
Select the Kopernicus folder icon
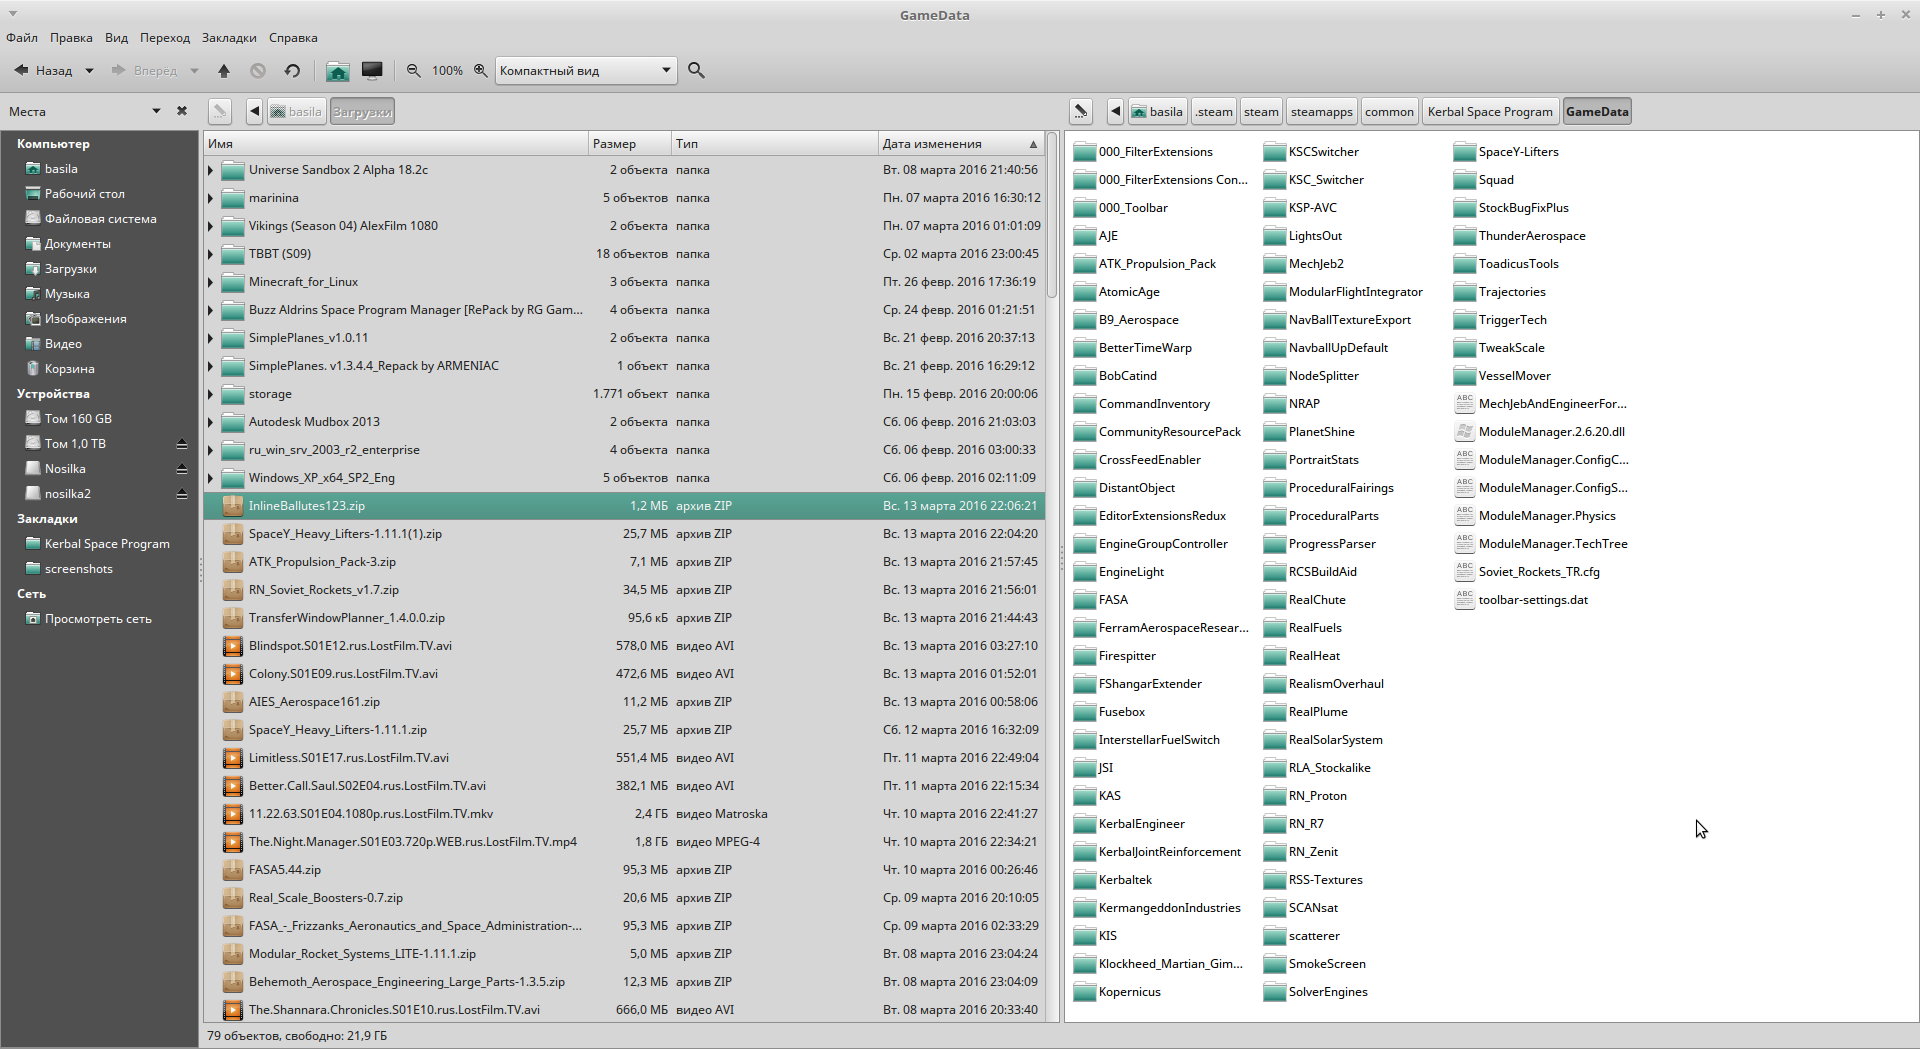click(1085, 992)
